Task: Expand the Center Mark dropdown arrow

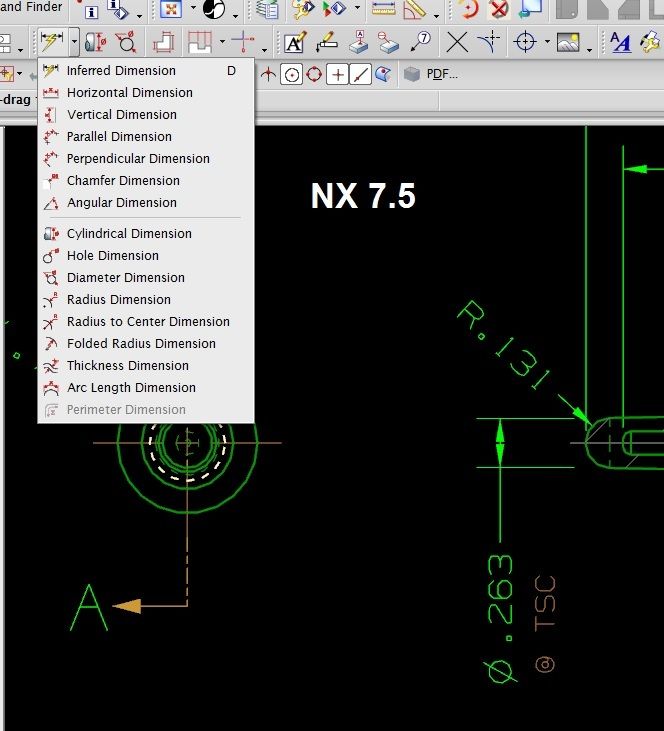Action: pos(547,41)
